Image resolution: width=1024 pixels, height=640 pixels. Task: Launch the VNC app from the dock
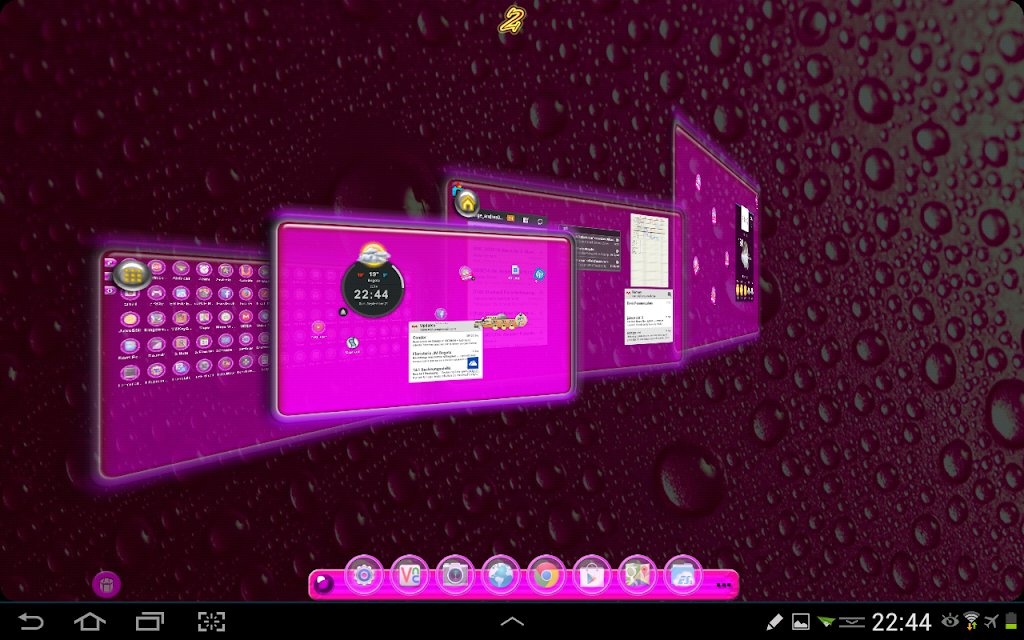click(409, 575)
